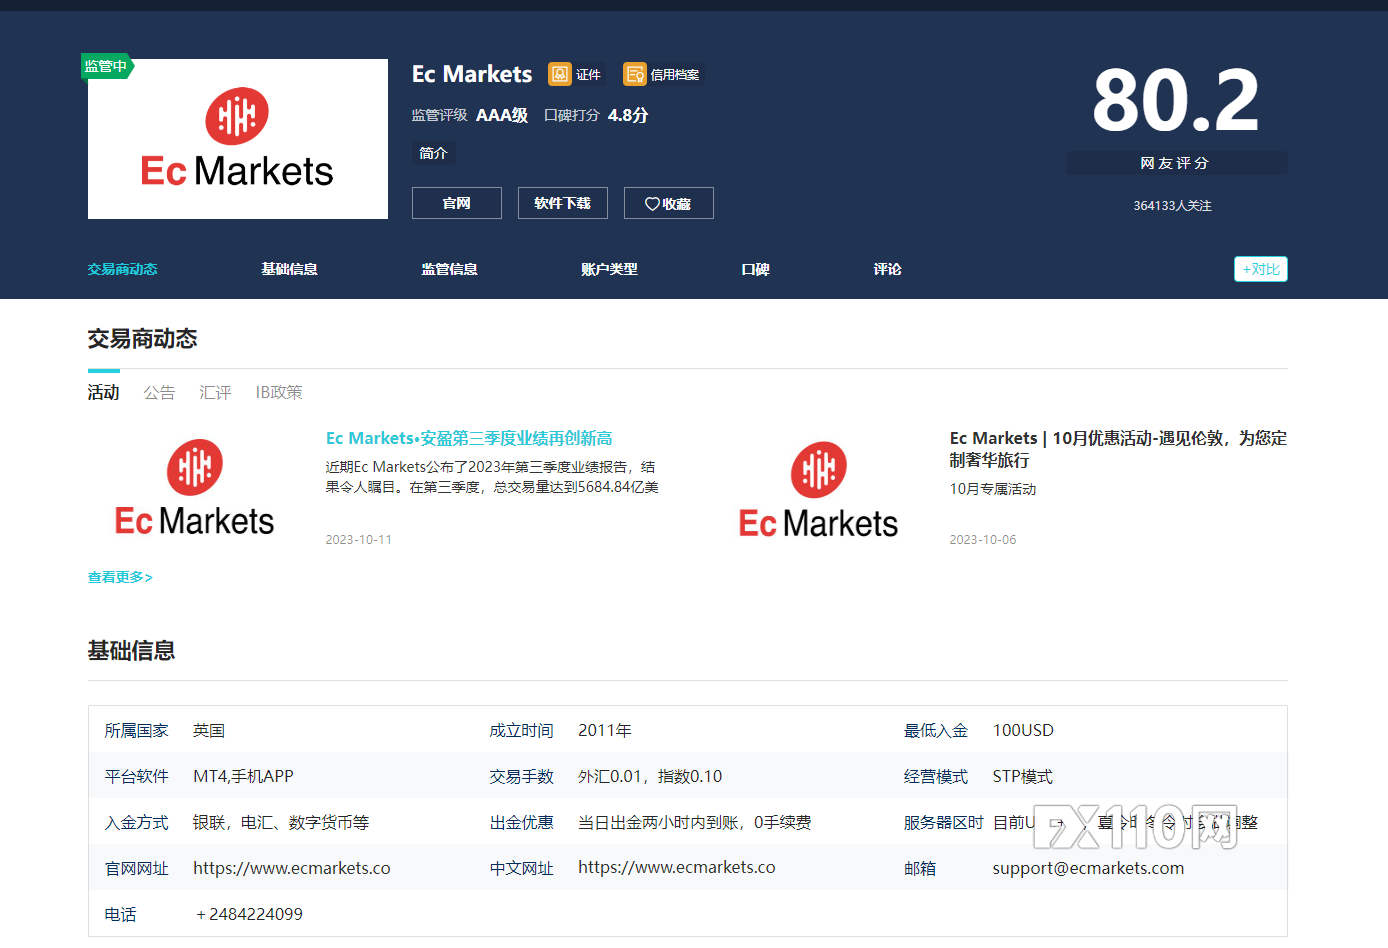Image resolution: width=1388 pixels, height=948 pixels.
Task: Click the 交易手数 field label
Action: pos(521,776)
